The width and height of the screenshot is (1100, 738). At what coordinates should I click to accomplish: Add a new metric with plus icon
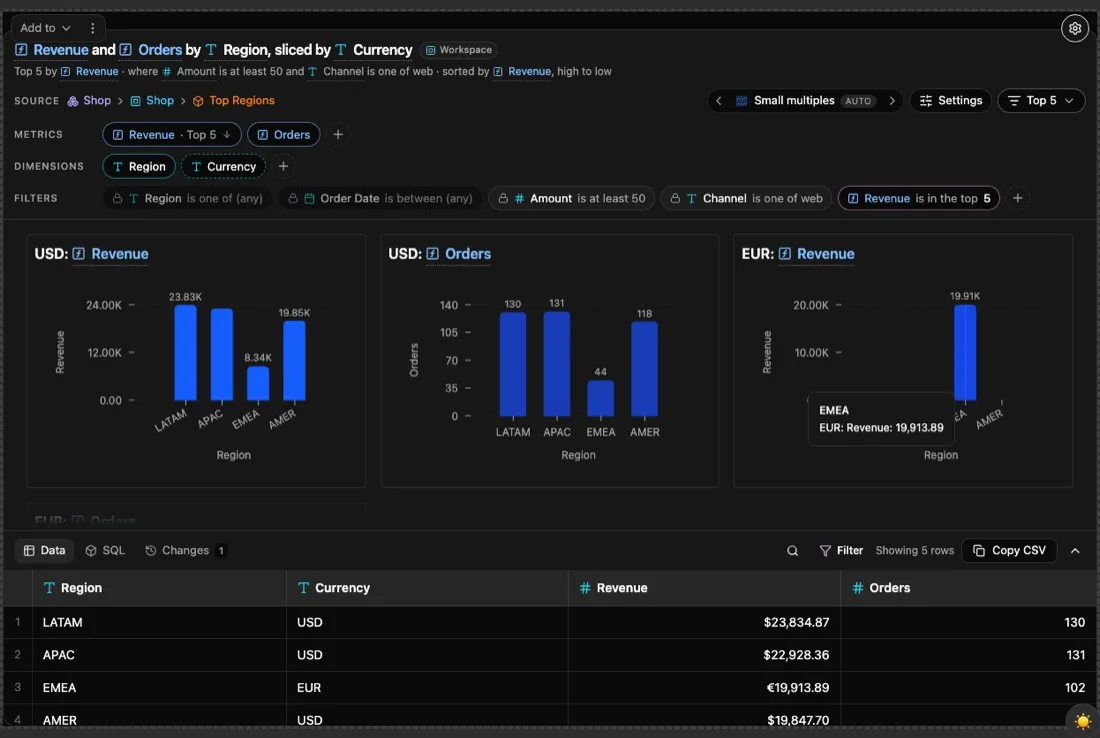337,134
